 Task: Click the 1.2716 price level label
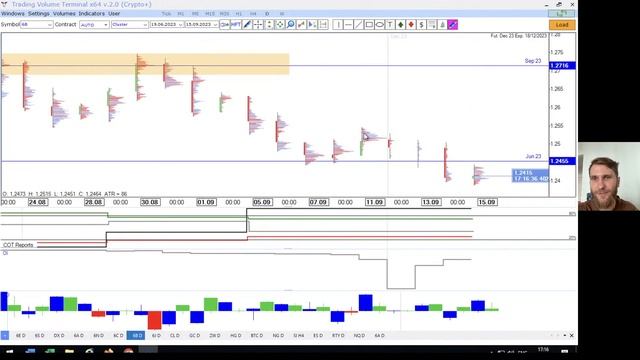[x=562, y=65]
